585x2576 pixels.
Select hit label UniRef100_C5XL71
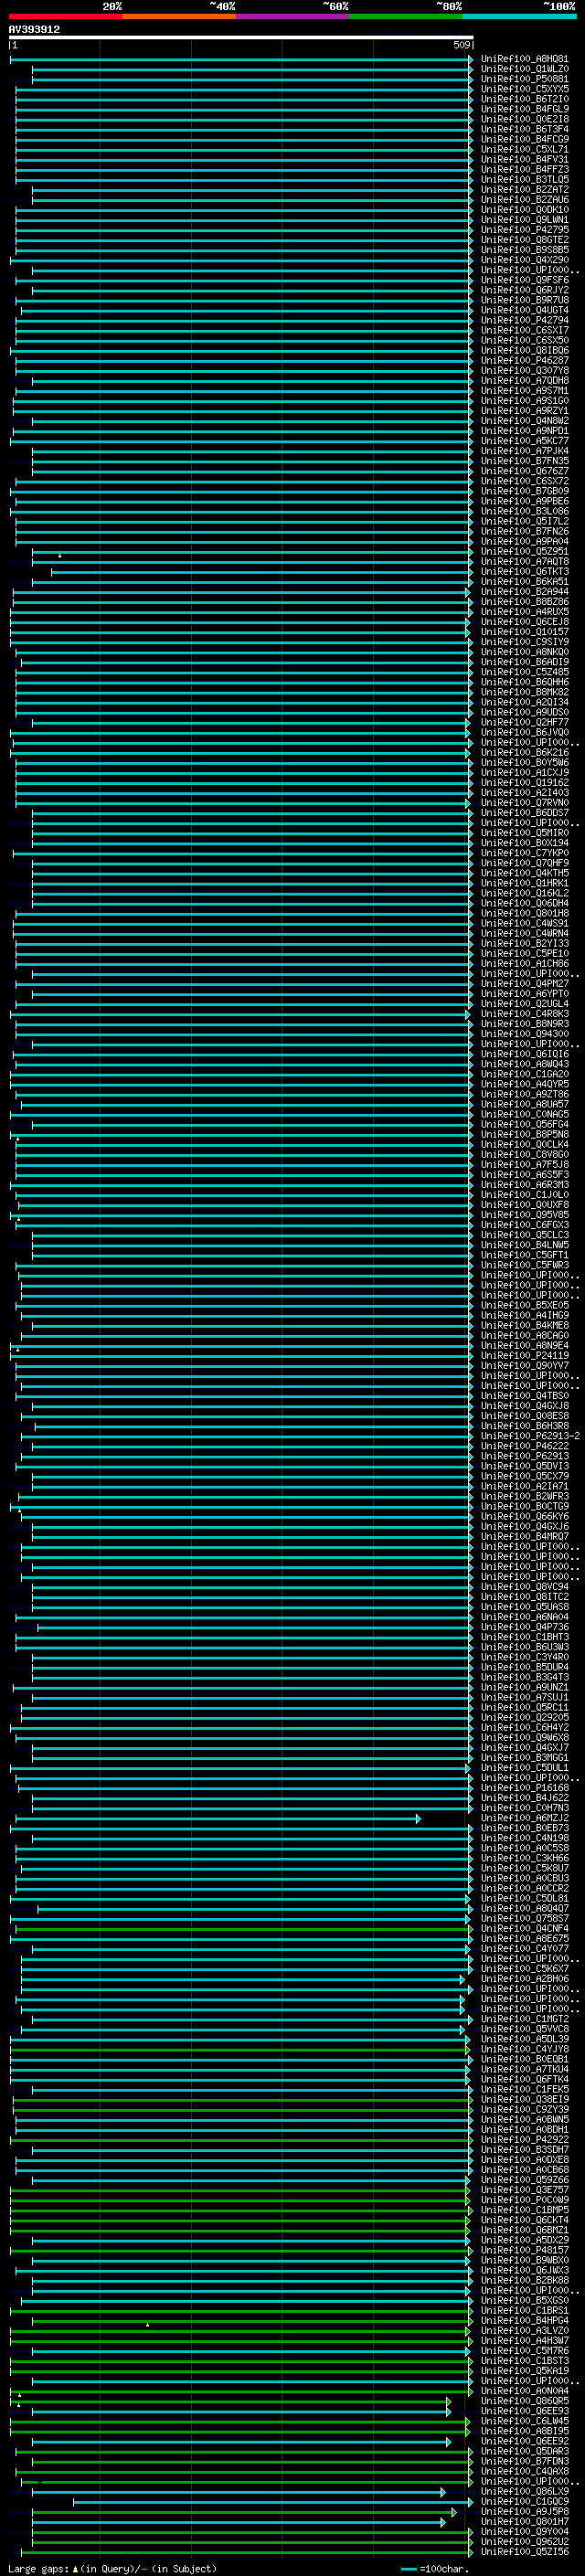[x=524, y=149]
